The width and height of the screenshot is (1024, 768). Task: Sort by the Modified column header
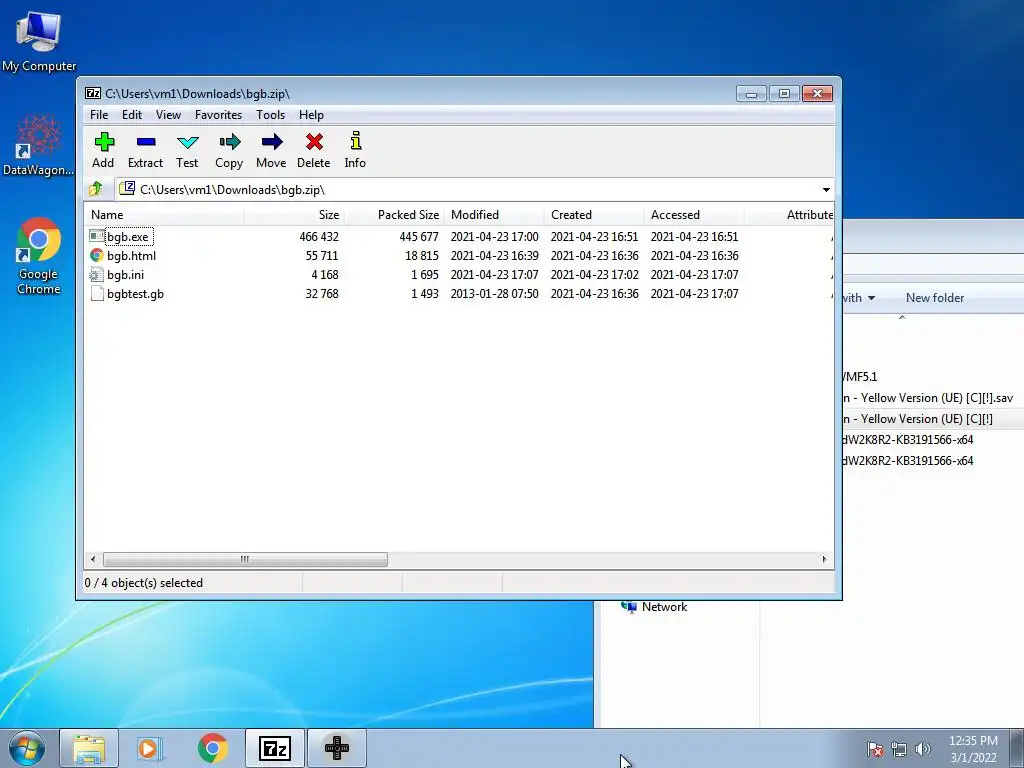[x=495, y=215]
